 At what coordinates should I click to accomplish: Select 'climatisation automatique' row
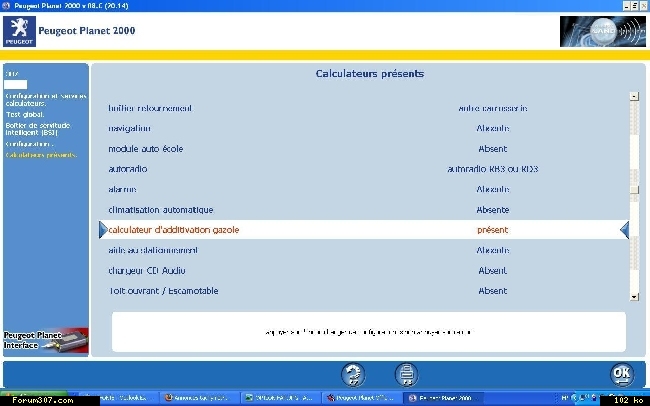click(x=161, y=210)
